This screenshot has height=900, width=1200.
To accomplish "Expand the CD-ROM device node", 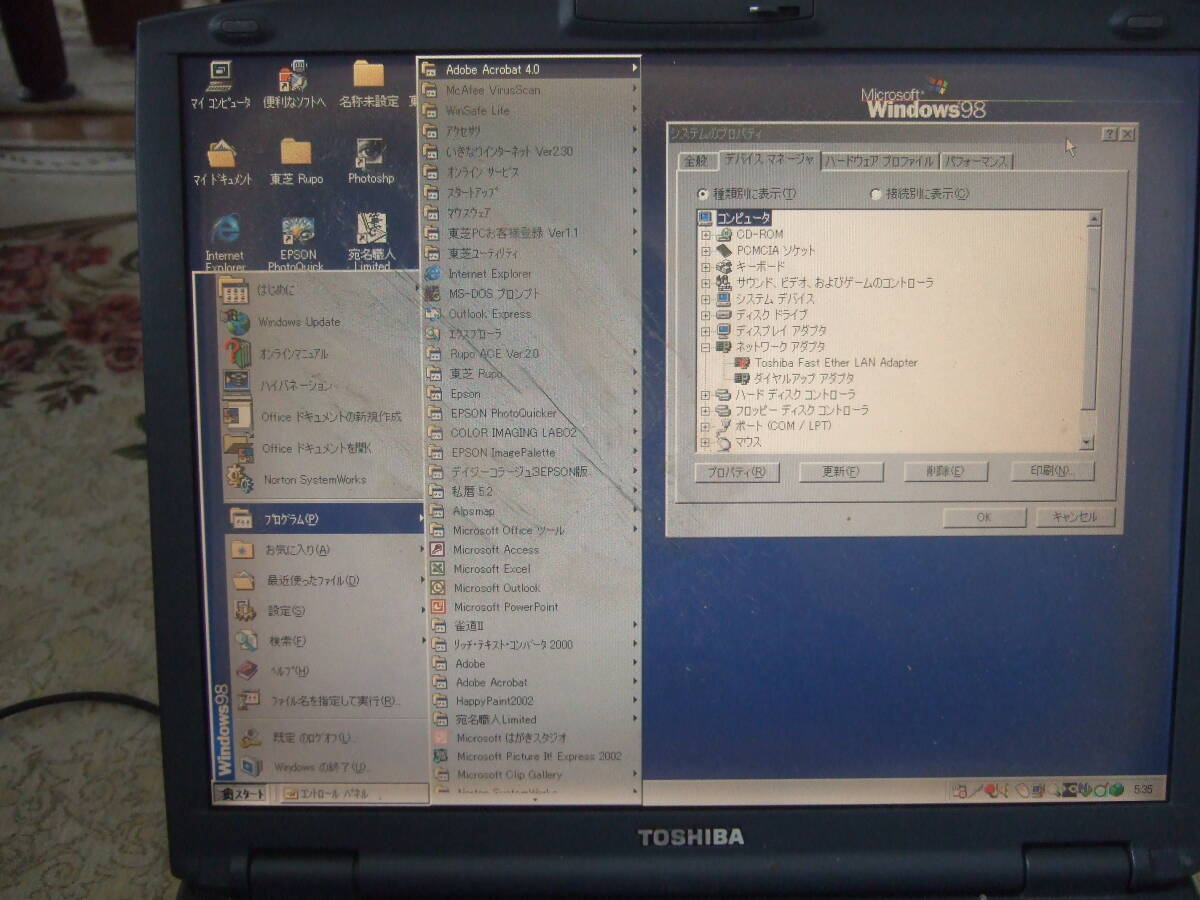I will point(706,235).
